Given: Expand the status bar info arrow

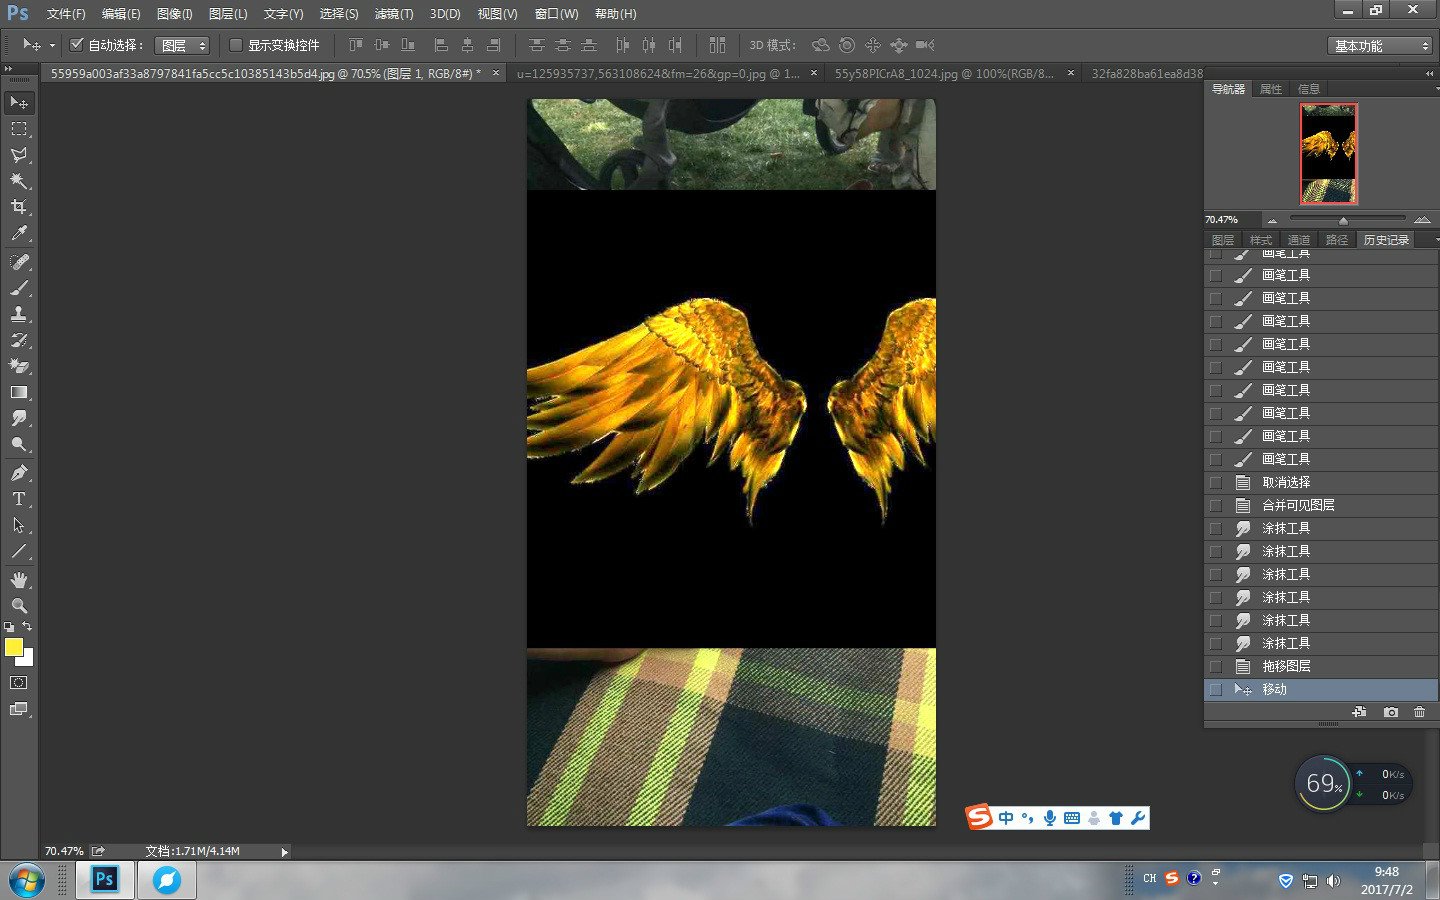Looking at the screenshot, I should 284,852.
